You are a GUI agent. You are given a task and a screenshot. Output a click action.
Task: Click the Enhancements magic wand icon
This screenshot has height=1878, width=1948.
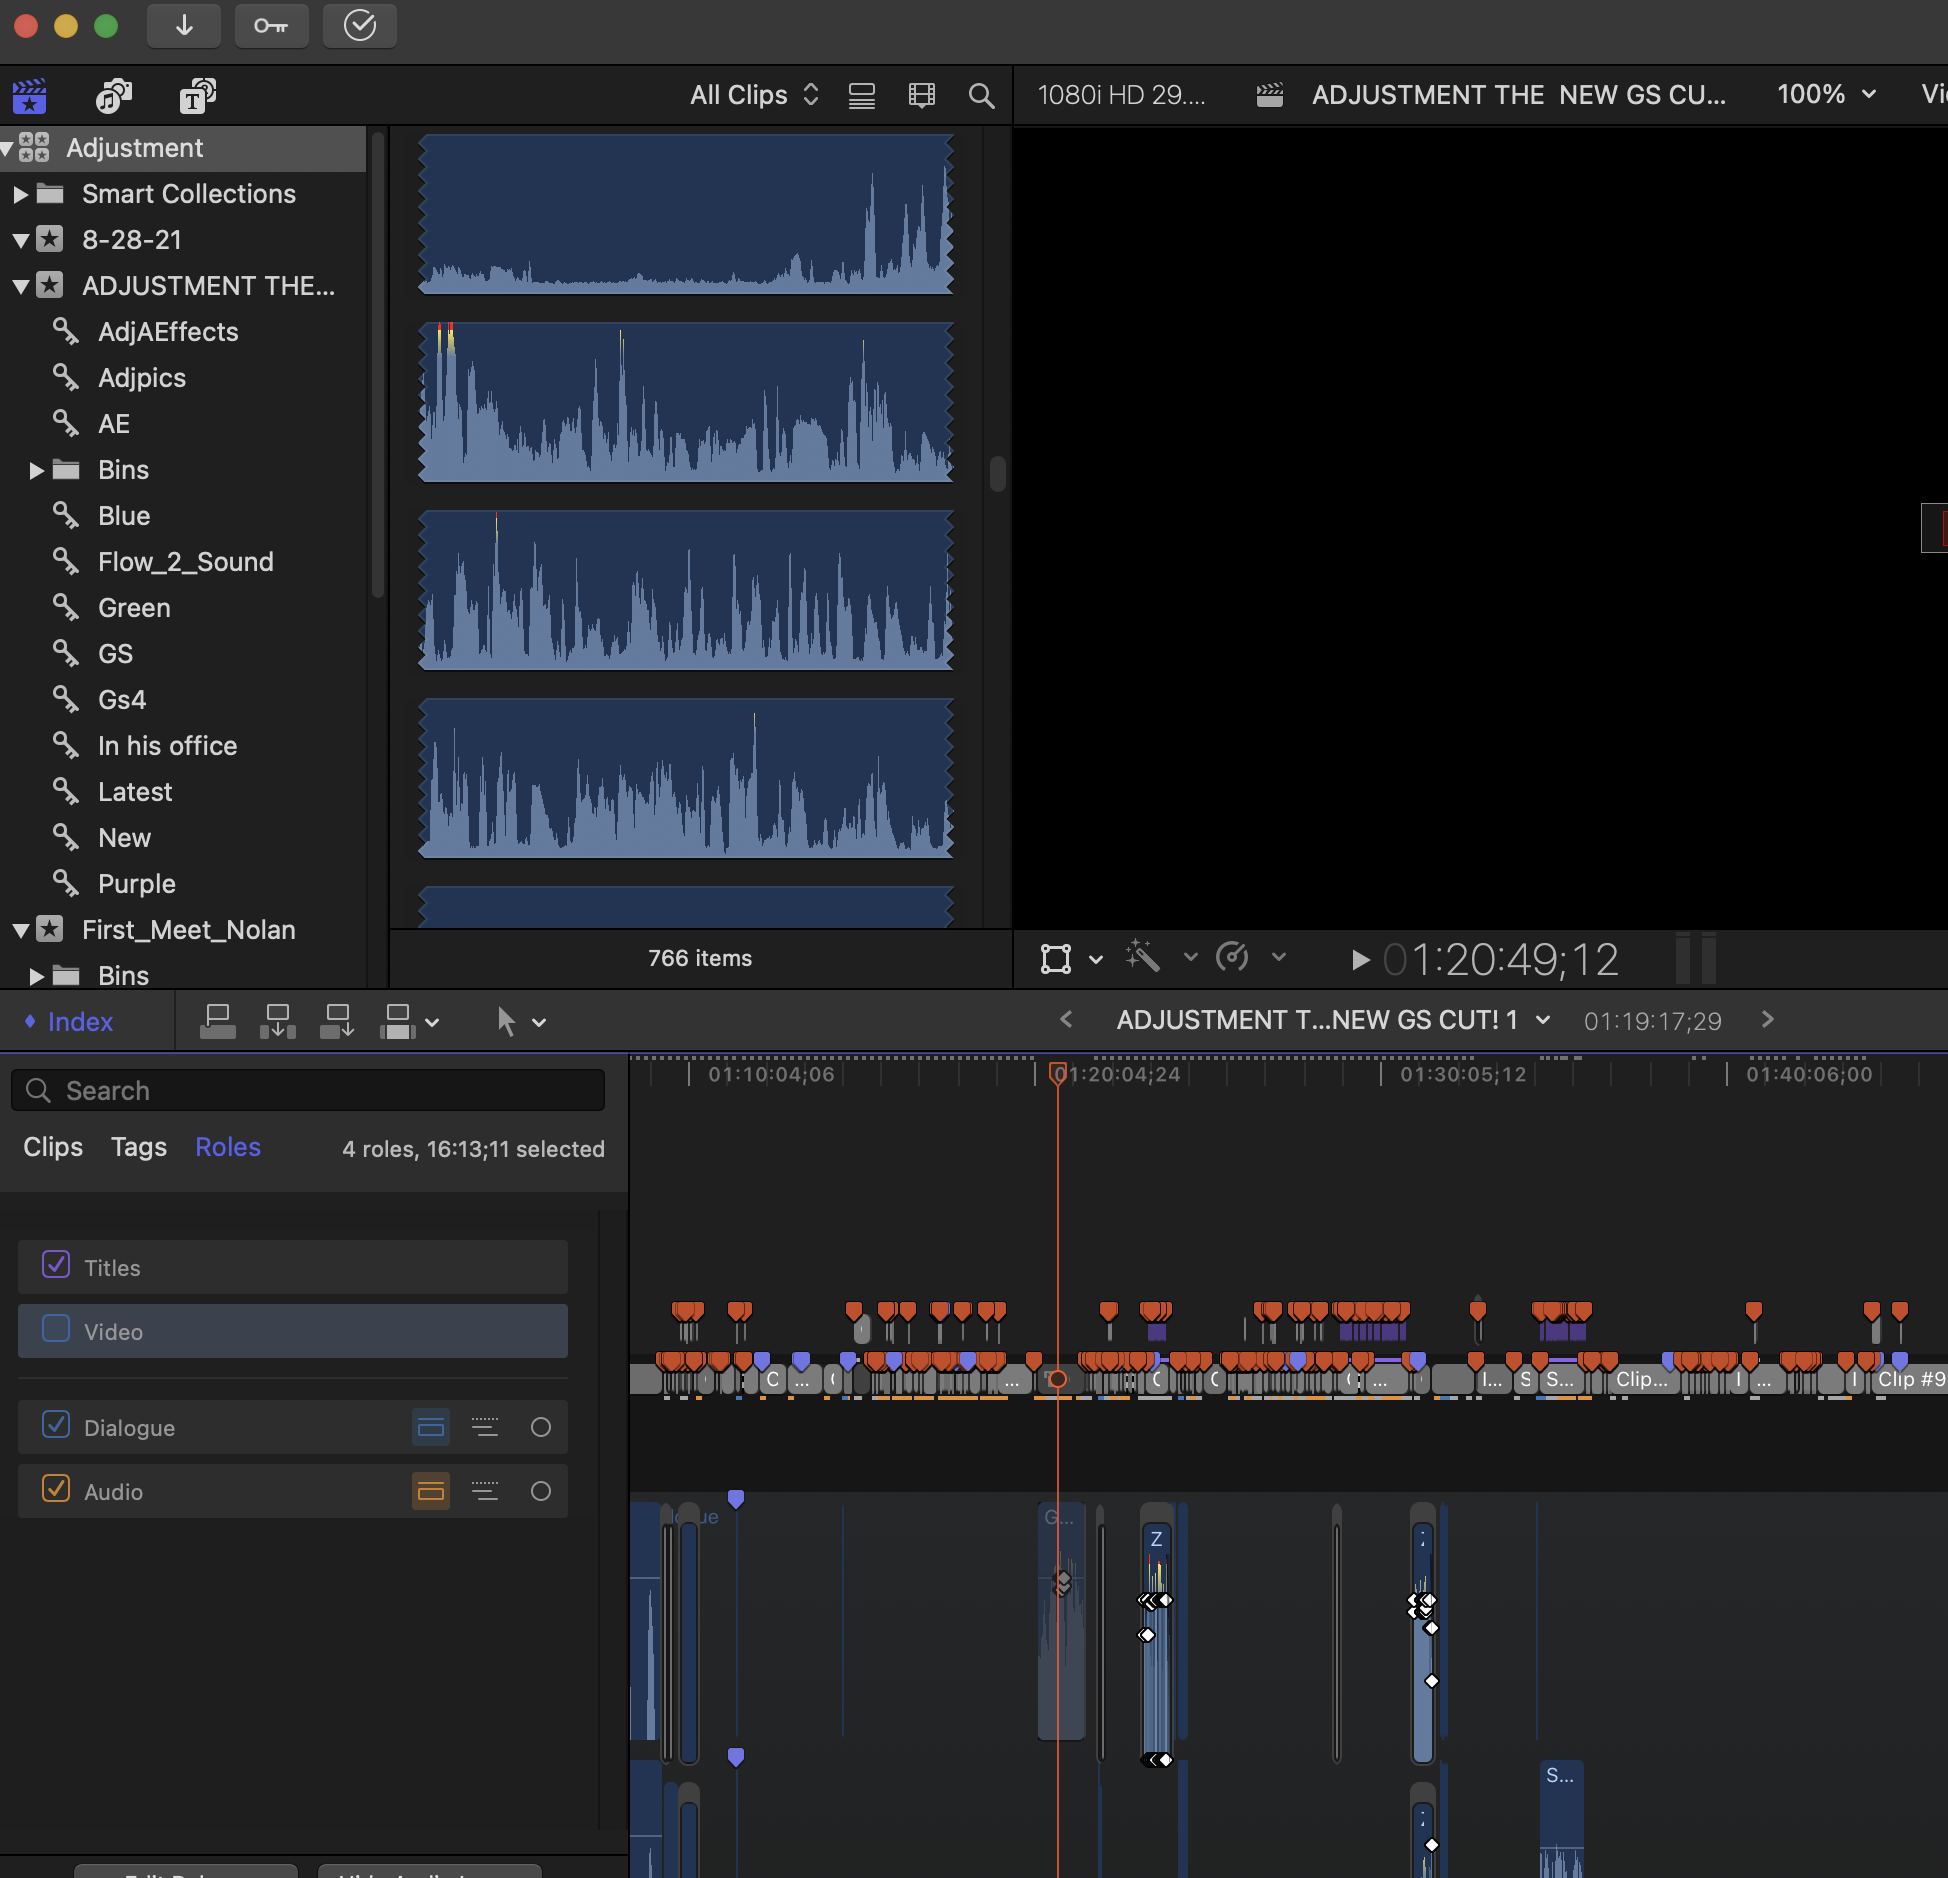pyautogui.click(x=1141, y=958)
